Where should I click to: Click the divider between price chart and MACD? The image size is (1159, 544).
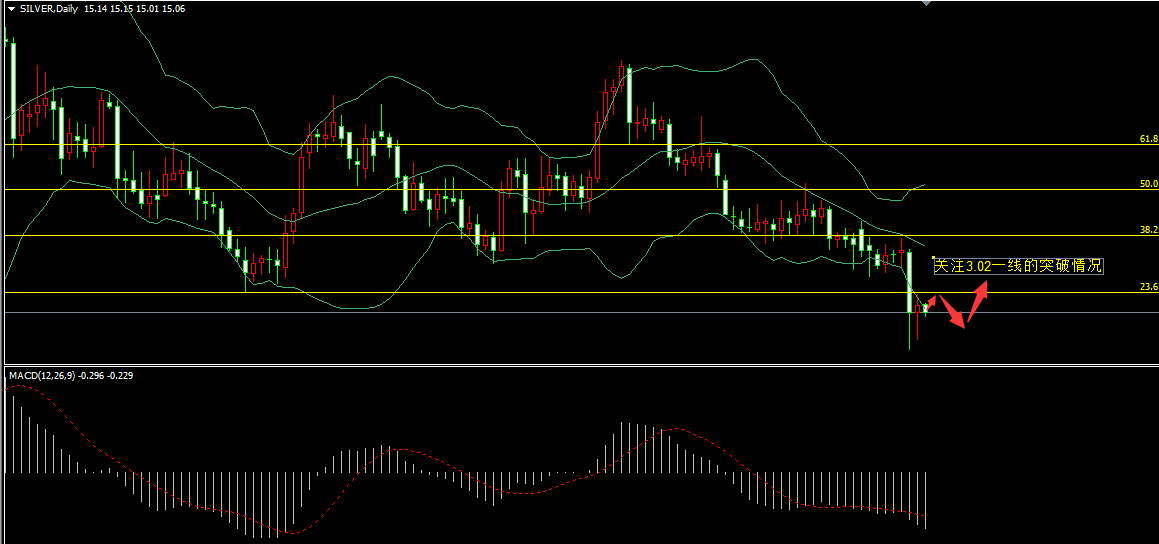[580, 366]
